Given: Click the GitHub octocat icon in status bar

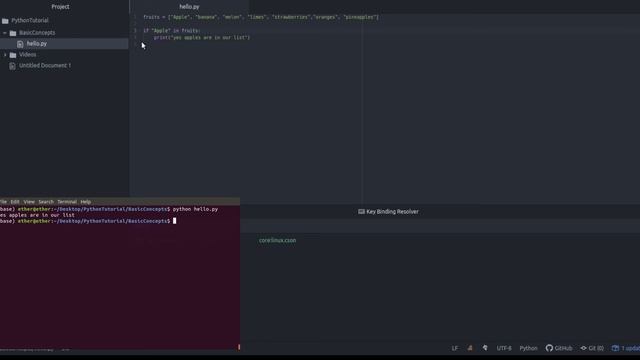Looking at the screenshot, I should tap(549, 348).
